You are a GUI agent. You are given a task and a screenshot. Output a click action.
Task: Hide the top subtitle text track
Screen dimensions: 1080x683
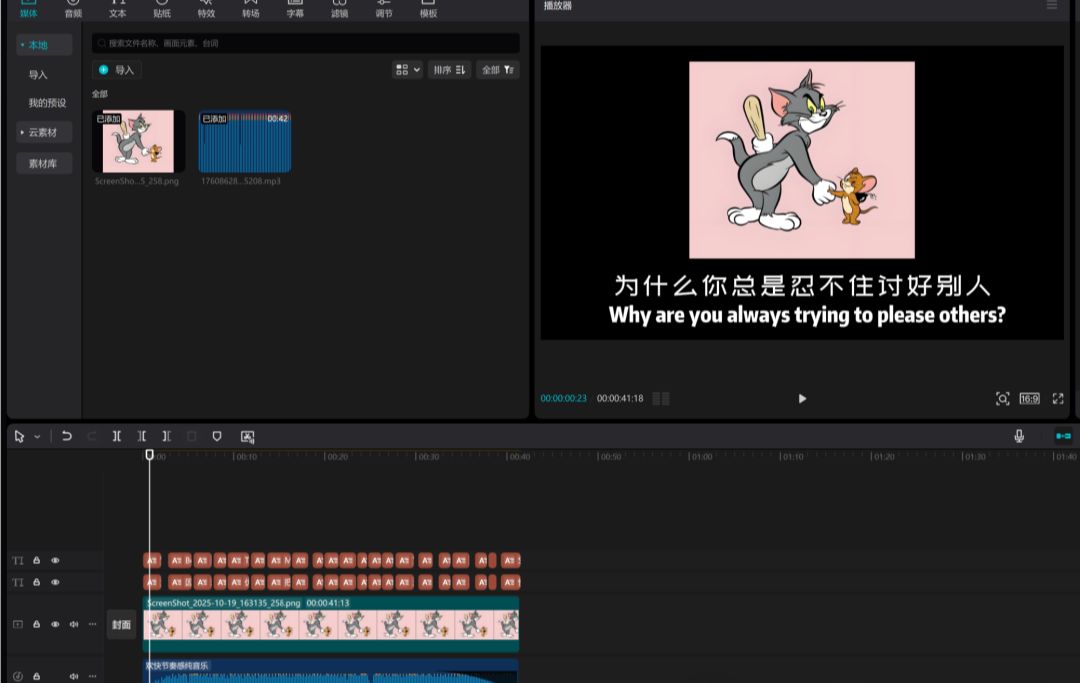click(55, 561)
